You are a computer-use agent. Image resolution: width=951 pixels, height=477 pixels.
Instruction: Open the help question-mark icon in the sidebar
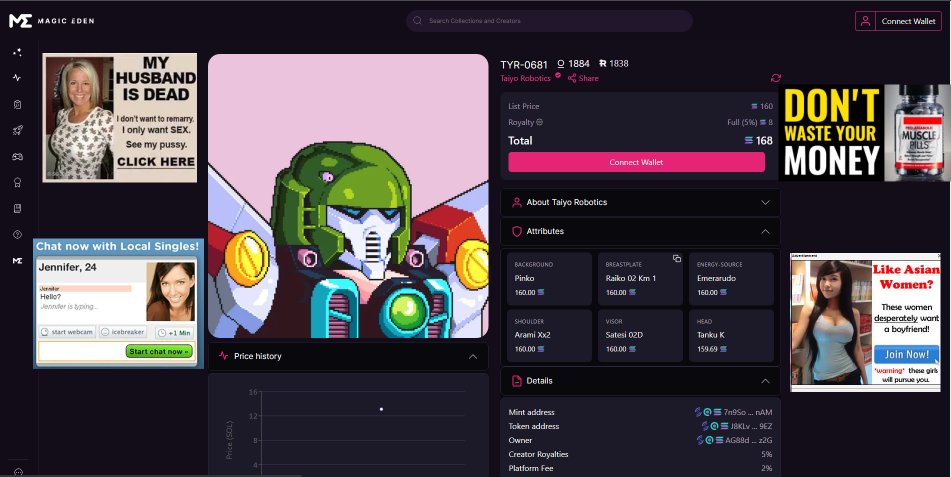point(17,234)
